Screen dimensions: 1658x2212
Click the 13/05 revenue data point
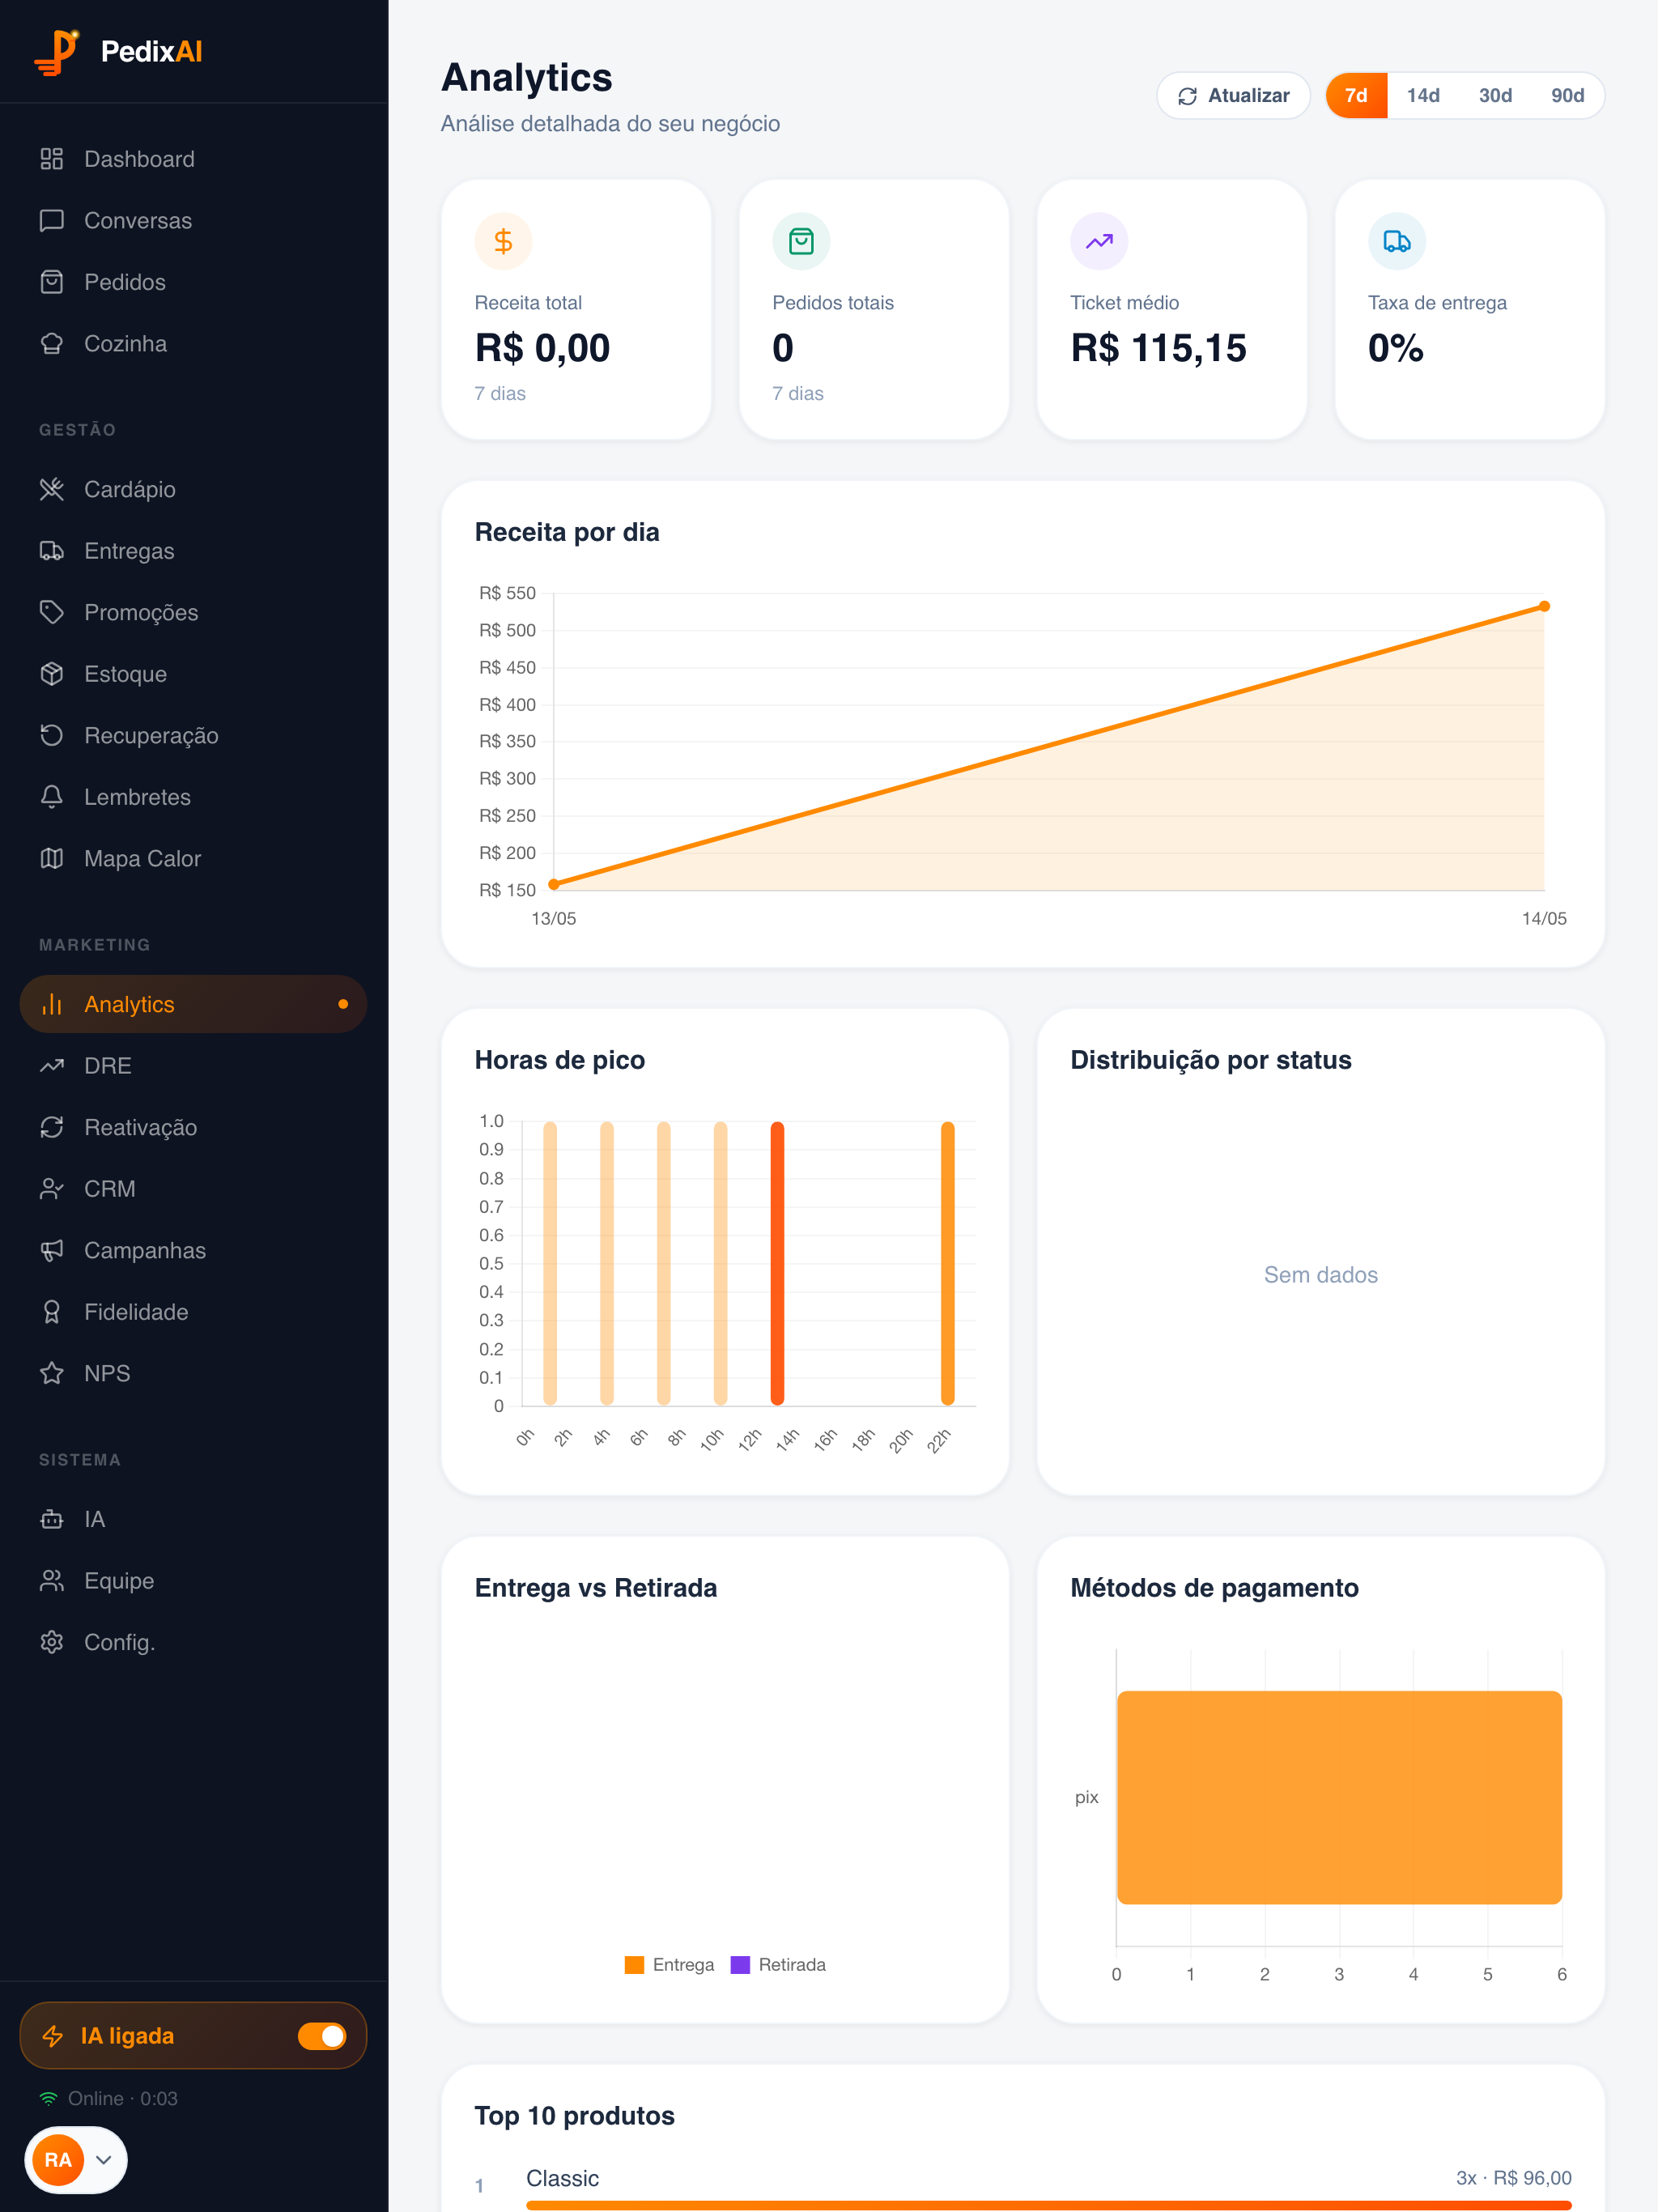click(554, 884)
